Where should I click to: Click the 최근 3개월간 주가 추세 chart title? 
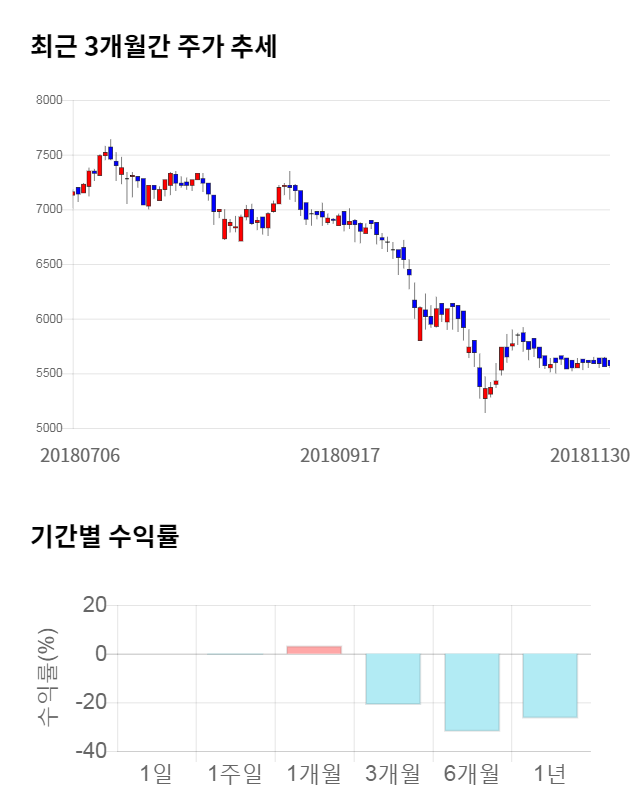pyautogui.click(x=154, y=47)
